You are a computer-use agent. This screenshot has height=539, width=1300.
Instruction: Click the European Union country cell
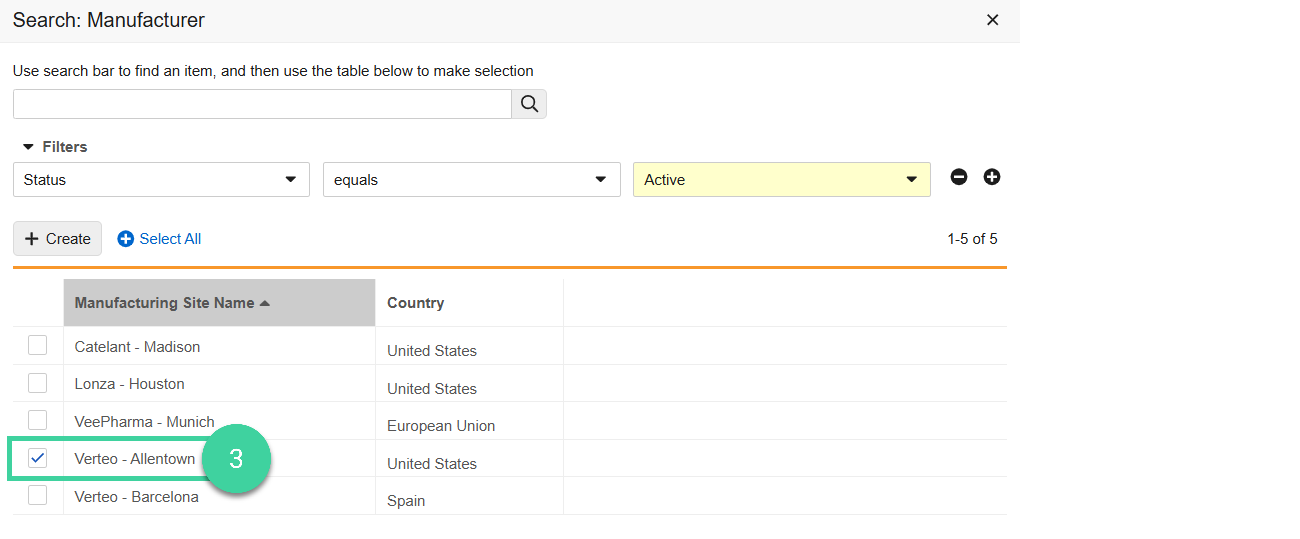click(x=441, y=426)
